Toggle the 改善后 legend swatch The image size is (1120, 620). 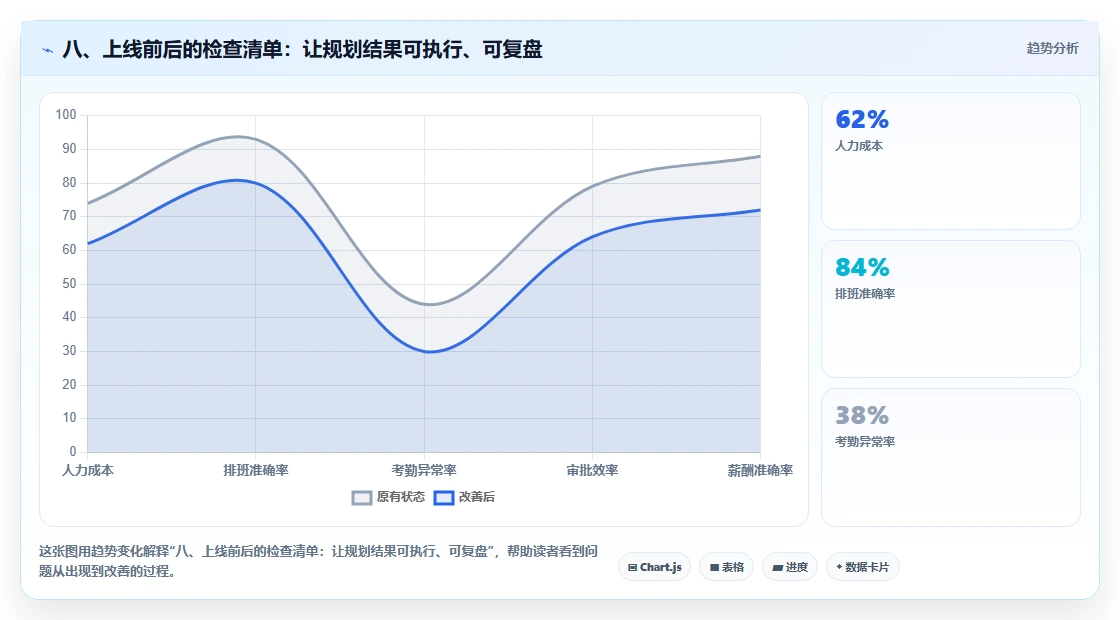coord(444,497)
